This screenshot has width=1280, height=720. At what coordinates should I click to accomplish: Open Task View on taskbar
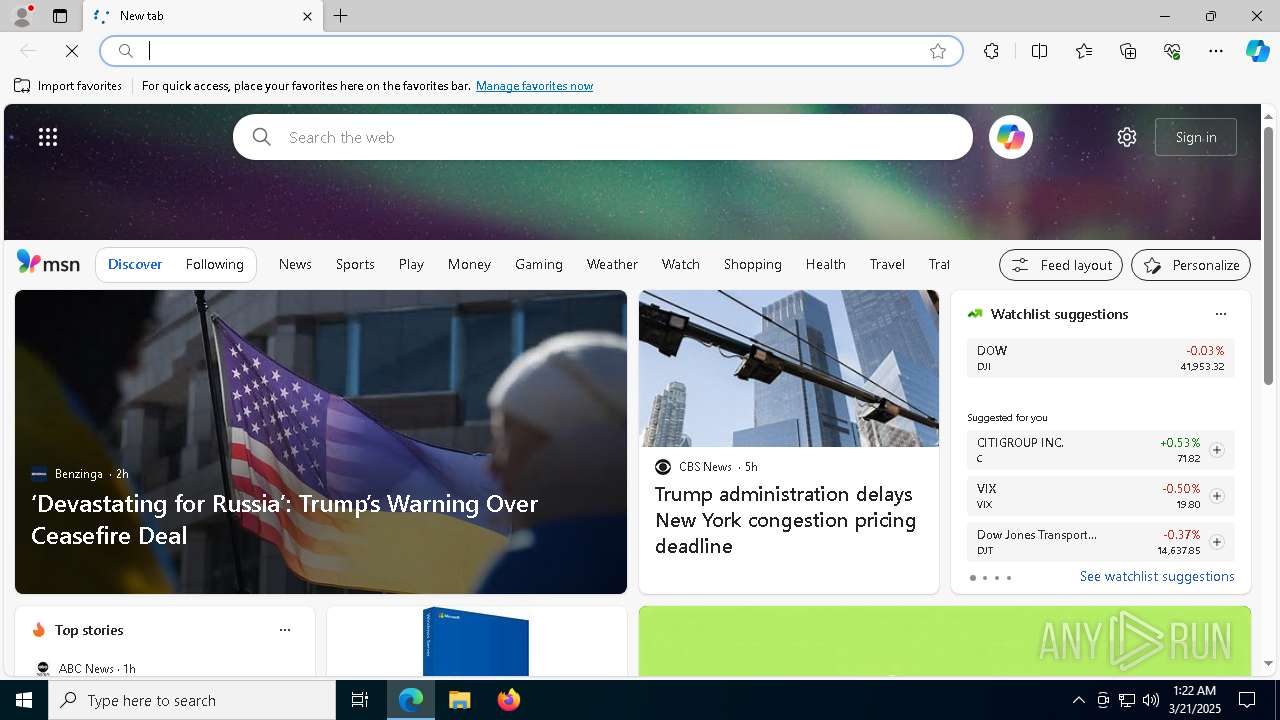[360, 700]
